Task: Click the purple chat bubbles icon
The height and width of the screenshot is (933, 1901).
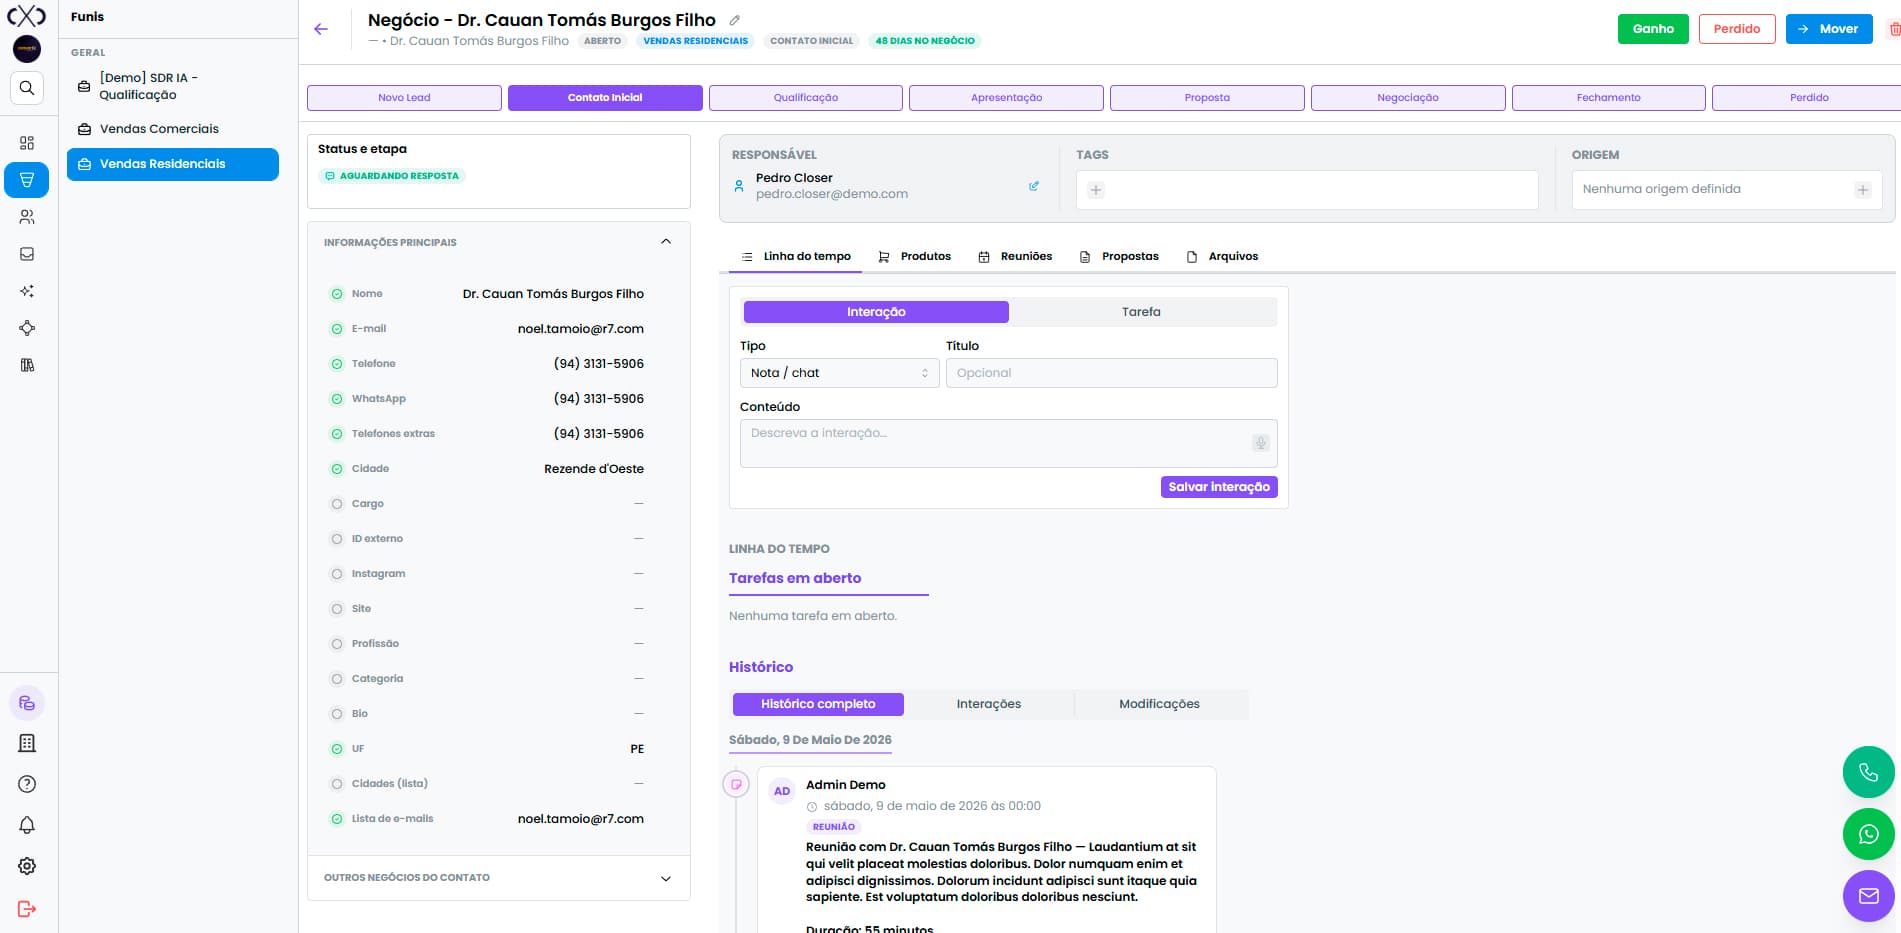Action: pos(27,703)
